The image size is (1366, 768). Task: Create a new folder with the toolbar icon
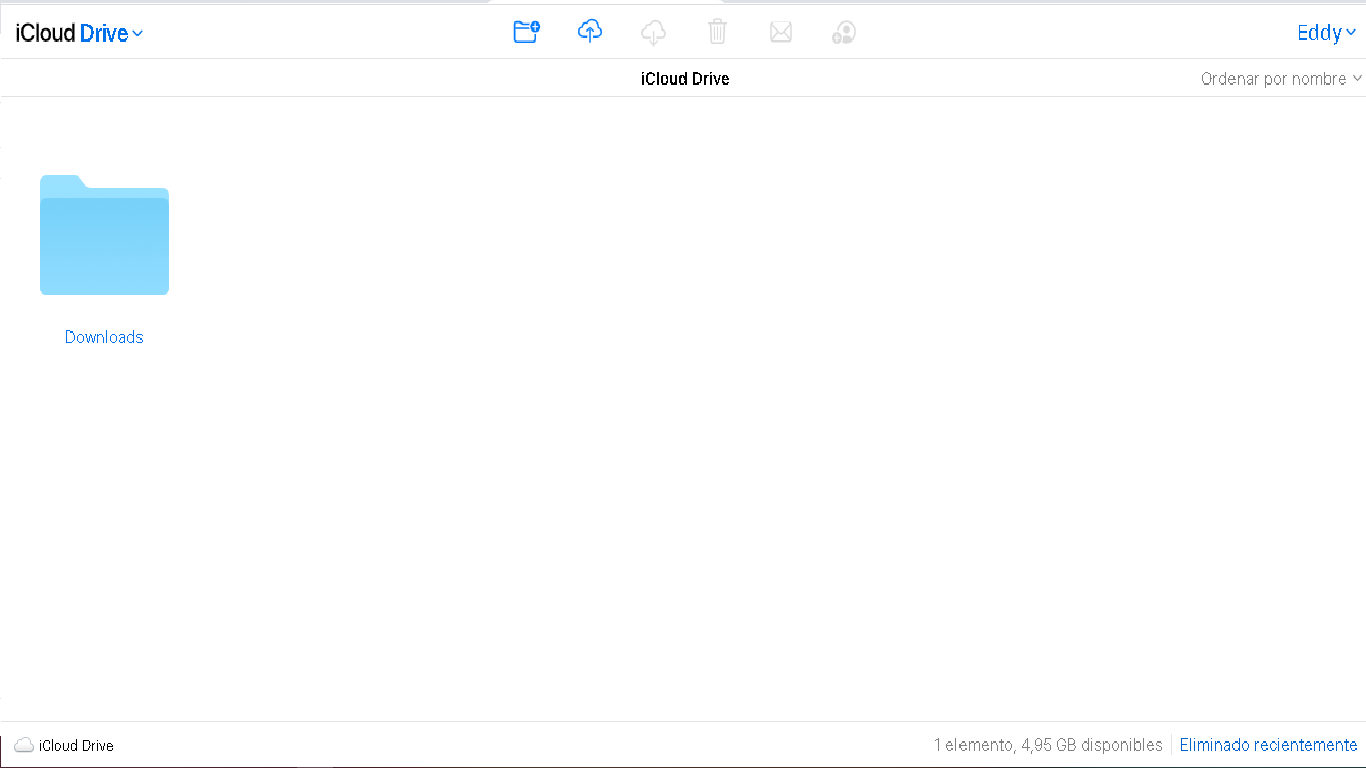click(x=526, y=32)
